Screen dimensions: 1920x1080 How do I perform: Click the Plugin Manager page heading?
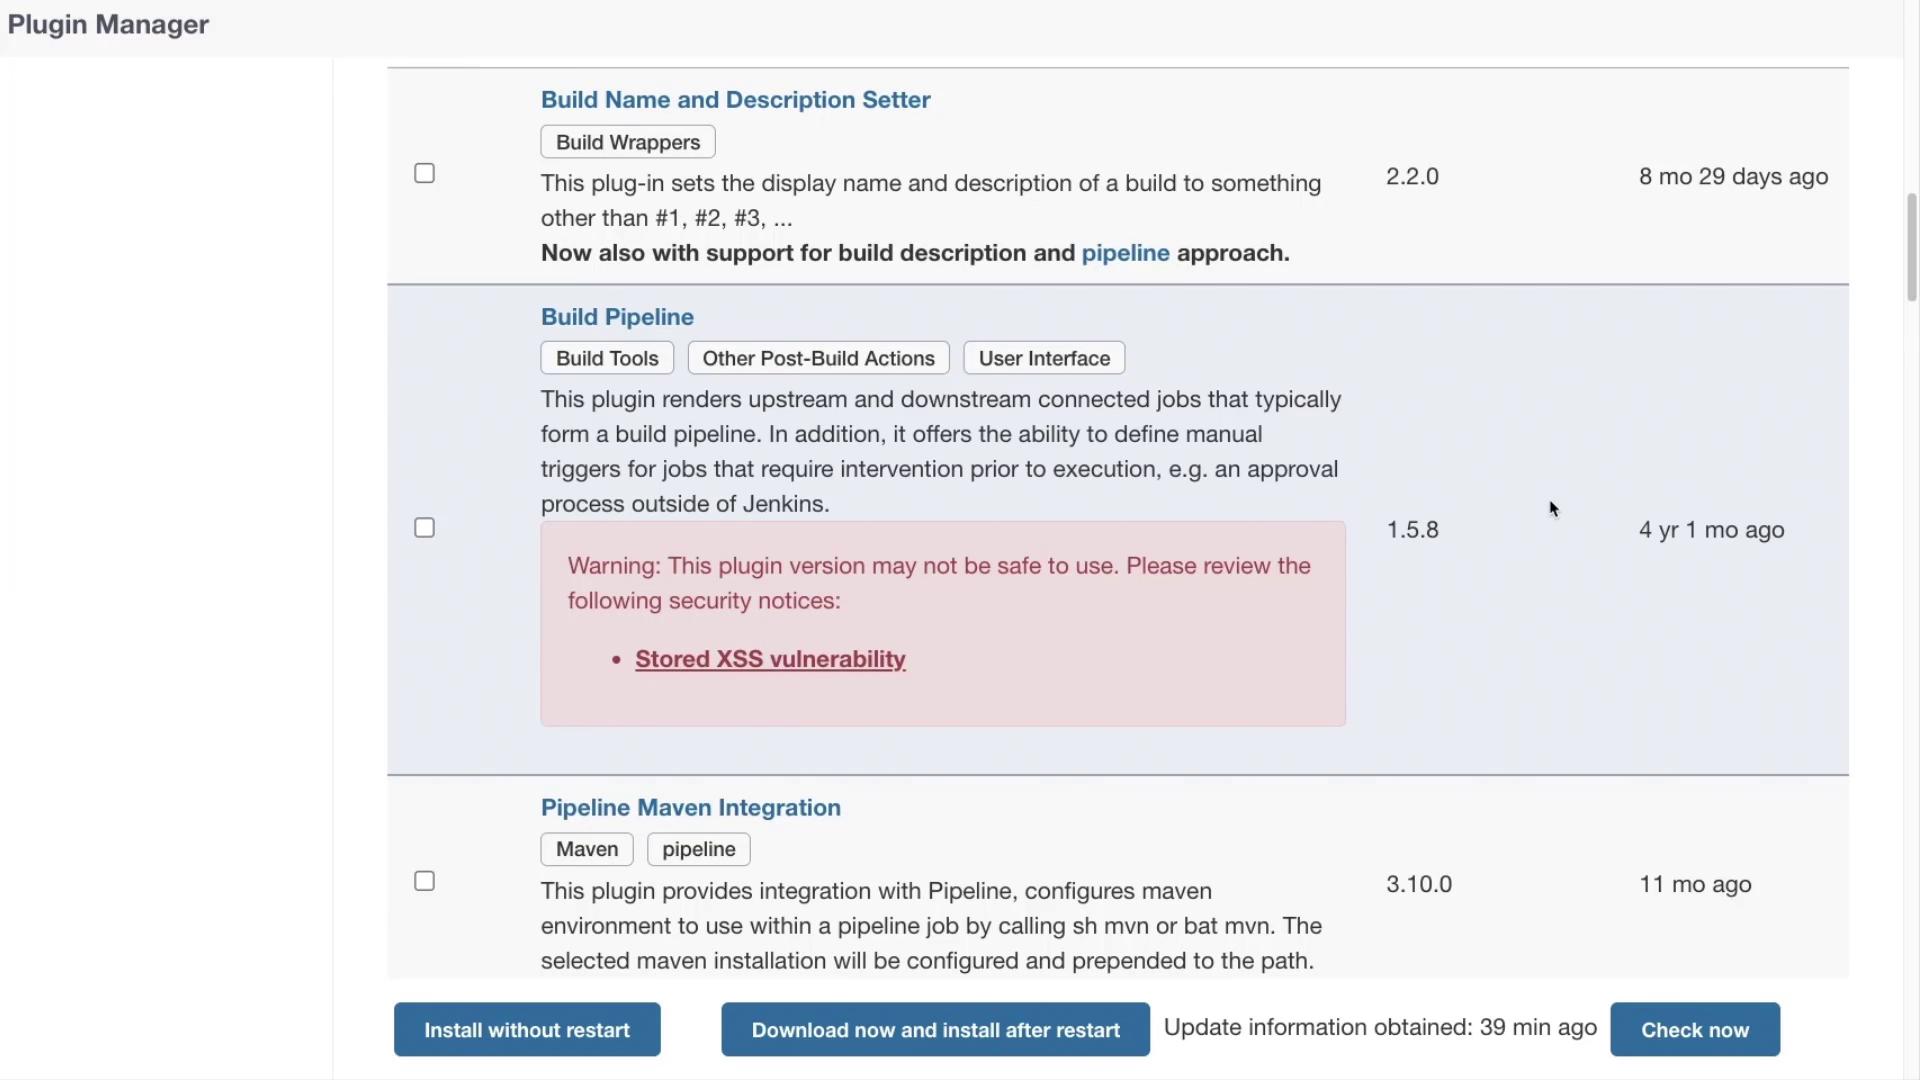108,25
